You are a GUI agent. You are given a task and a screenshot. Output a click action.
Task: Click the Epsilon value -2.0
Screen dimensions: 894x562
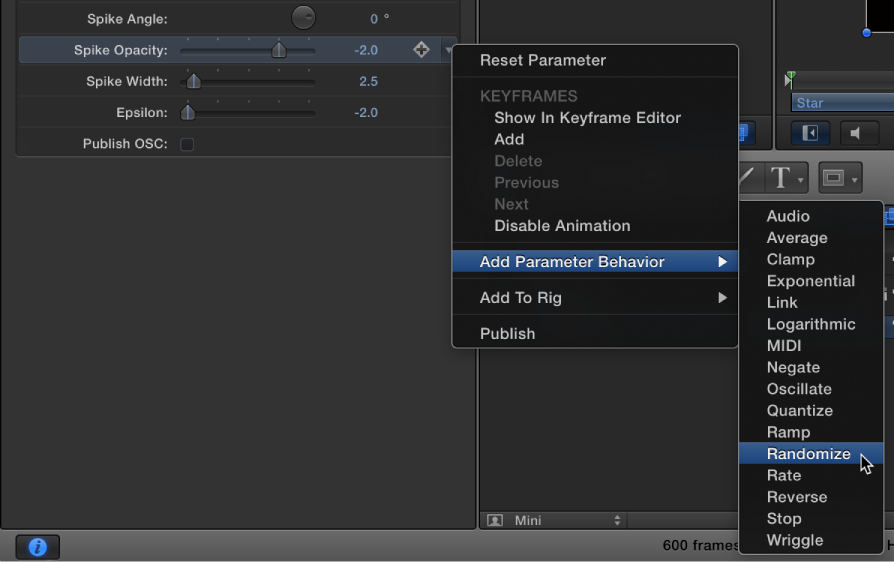coord(365,113)
